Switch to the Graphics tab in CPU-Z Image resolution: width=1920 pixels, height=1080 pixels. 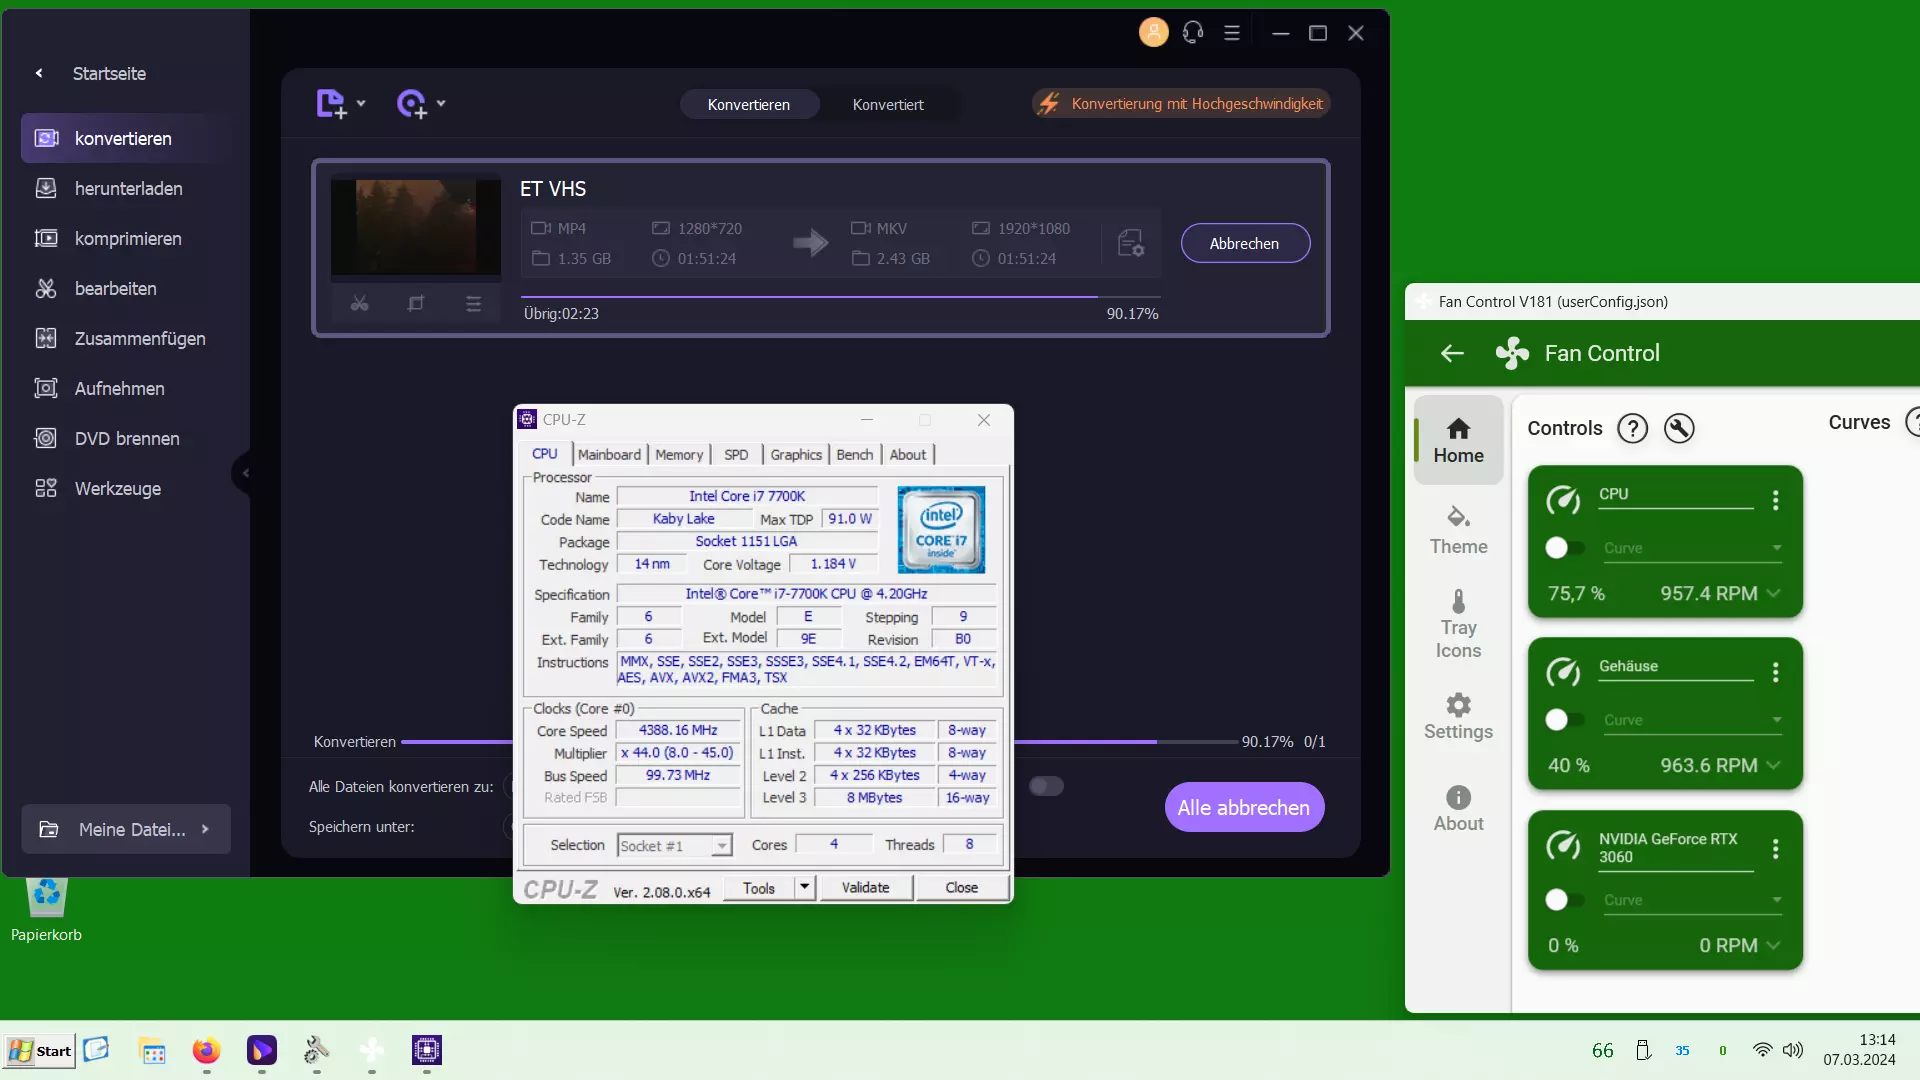pos(796,454)
